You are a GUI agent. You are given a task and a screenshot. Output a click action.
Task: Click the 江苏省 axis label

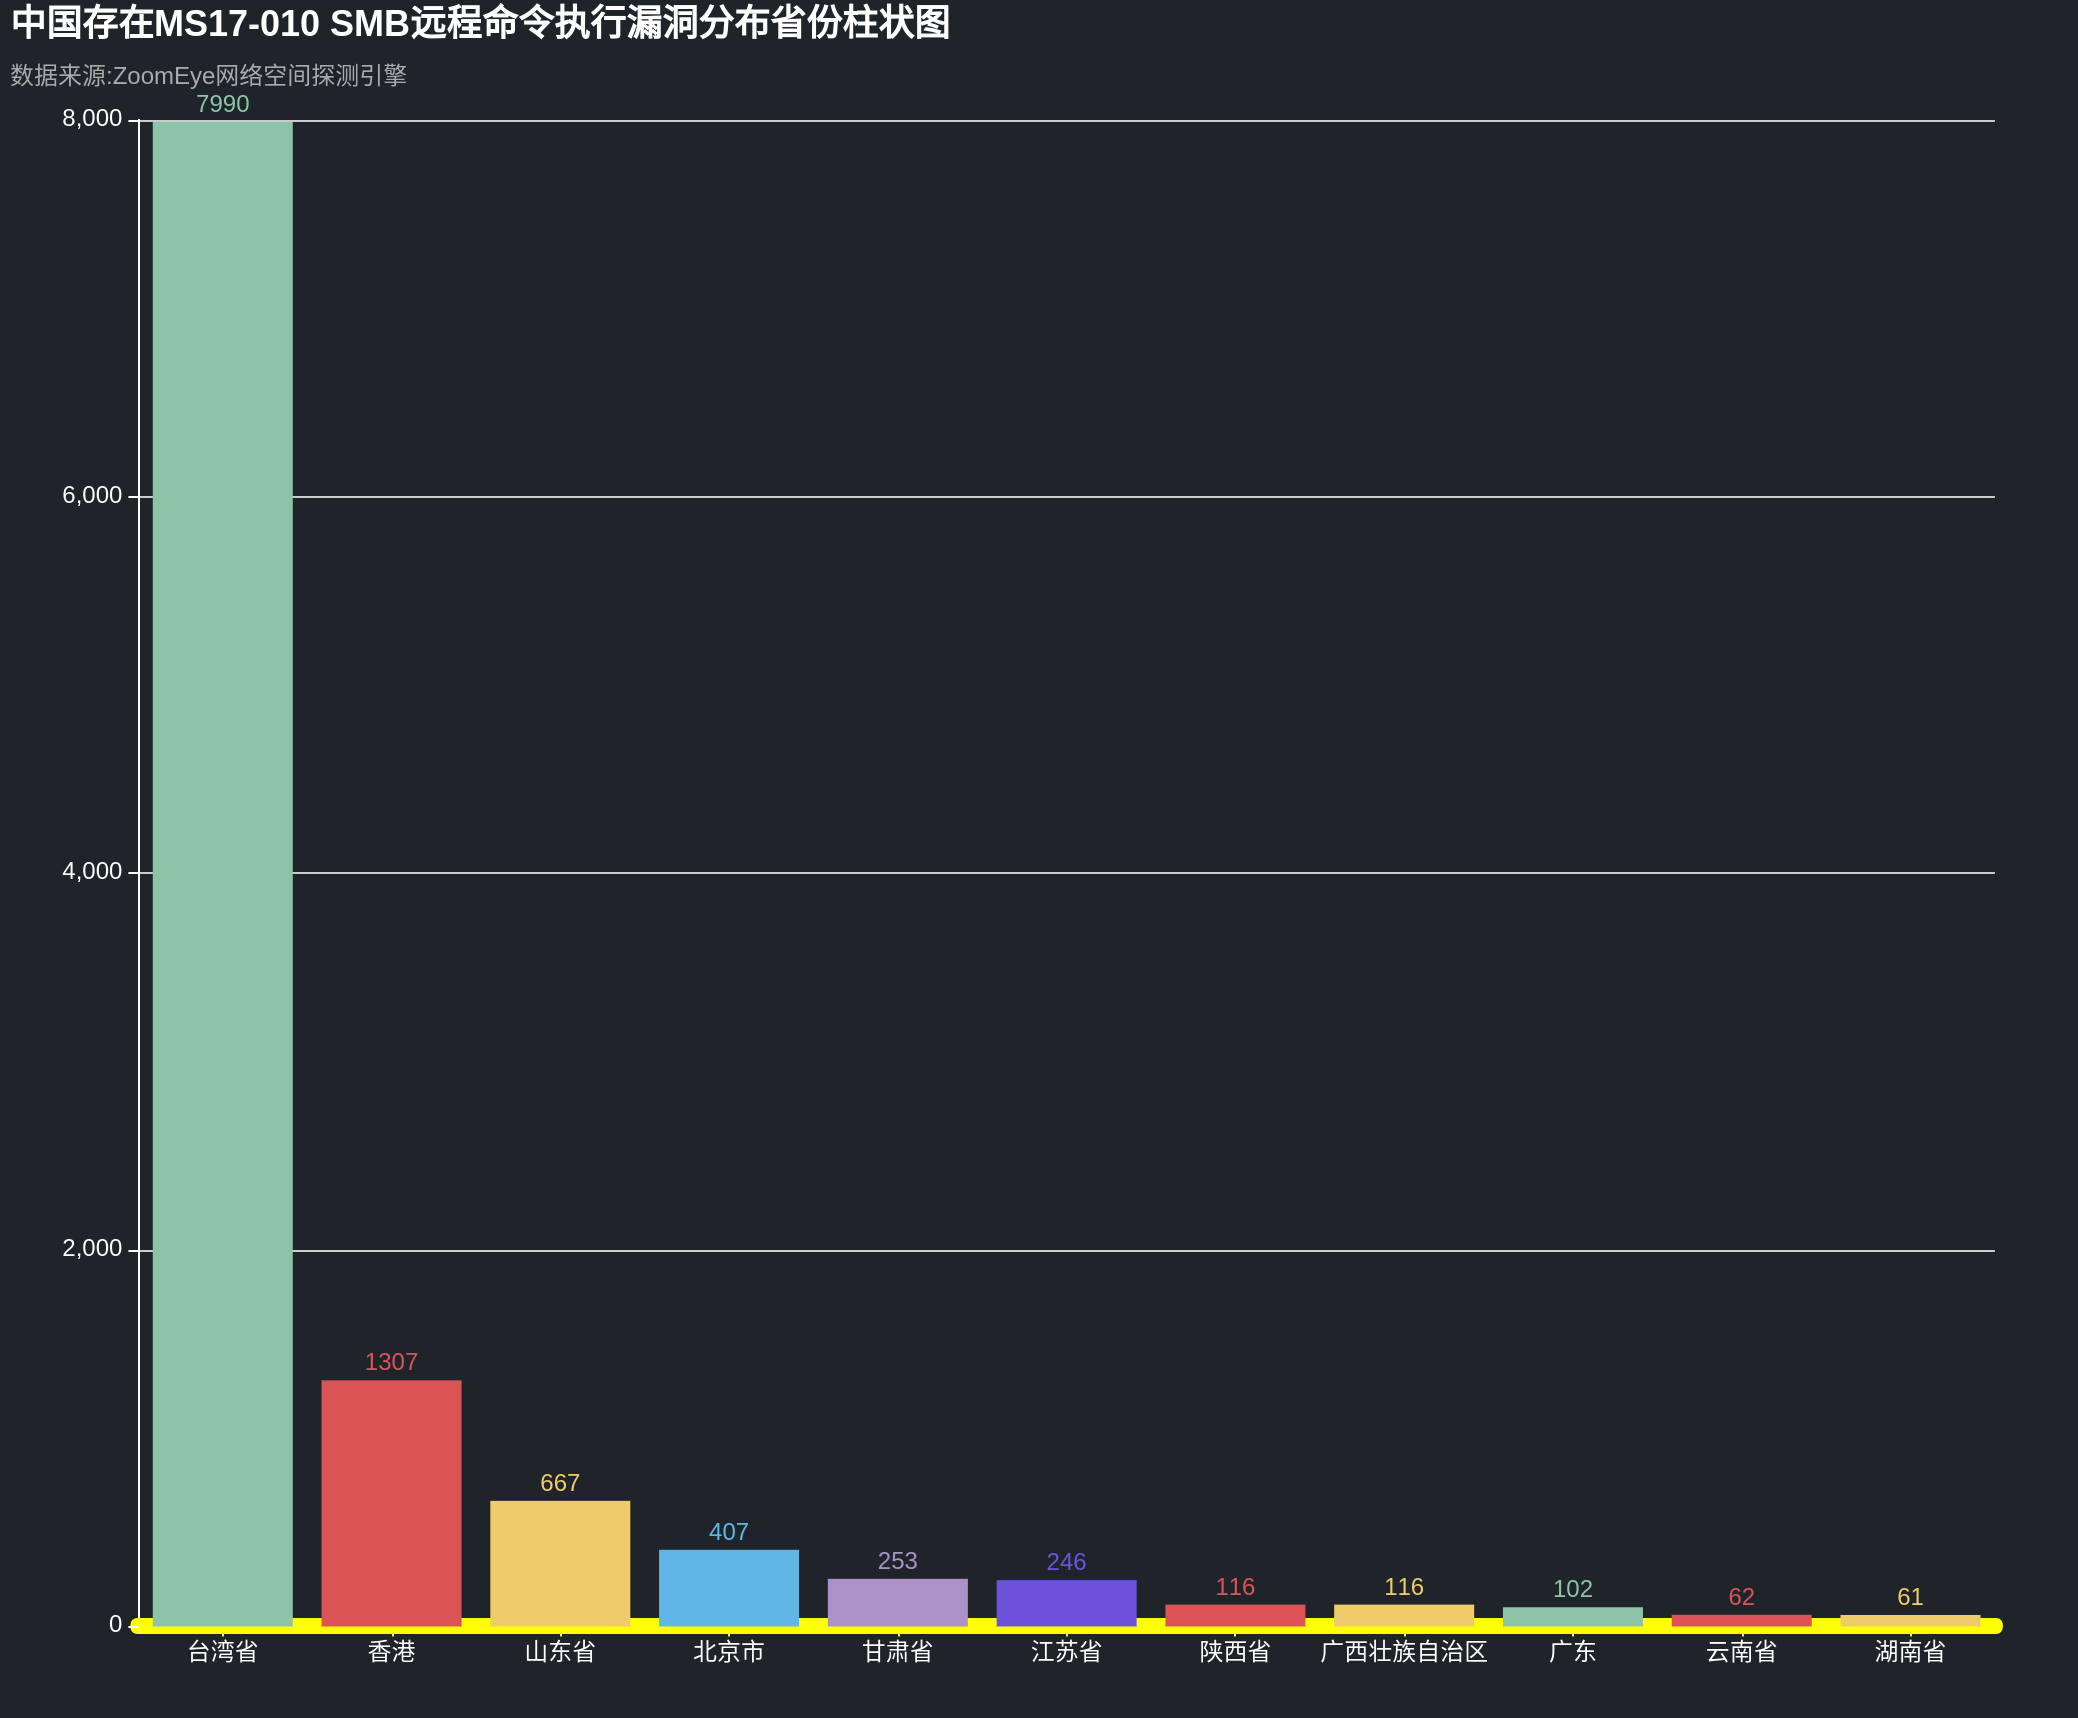(x=1066, y=1652)
